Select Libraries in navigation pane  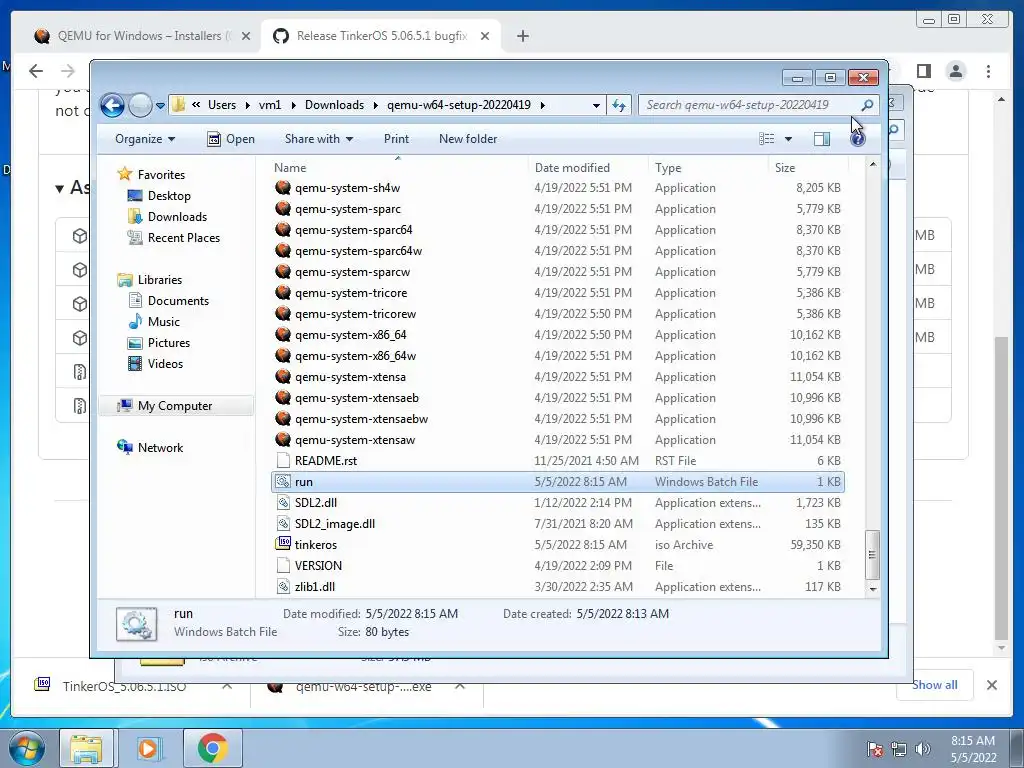click(159, 280)
